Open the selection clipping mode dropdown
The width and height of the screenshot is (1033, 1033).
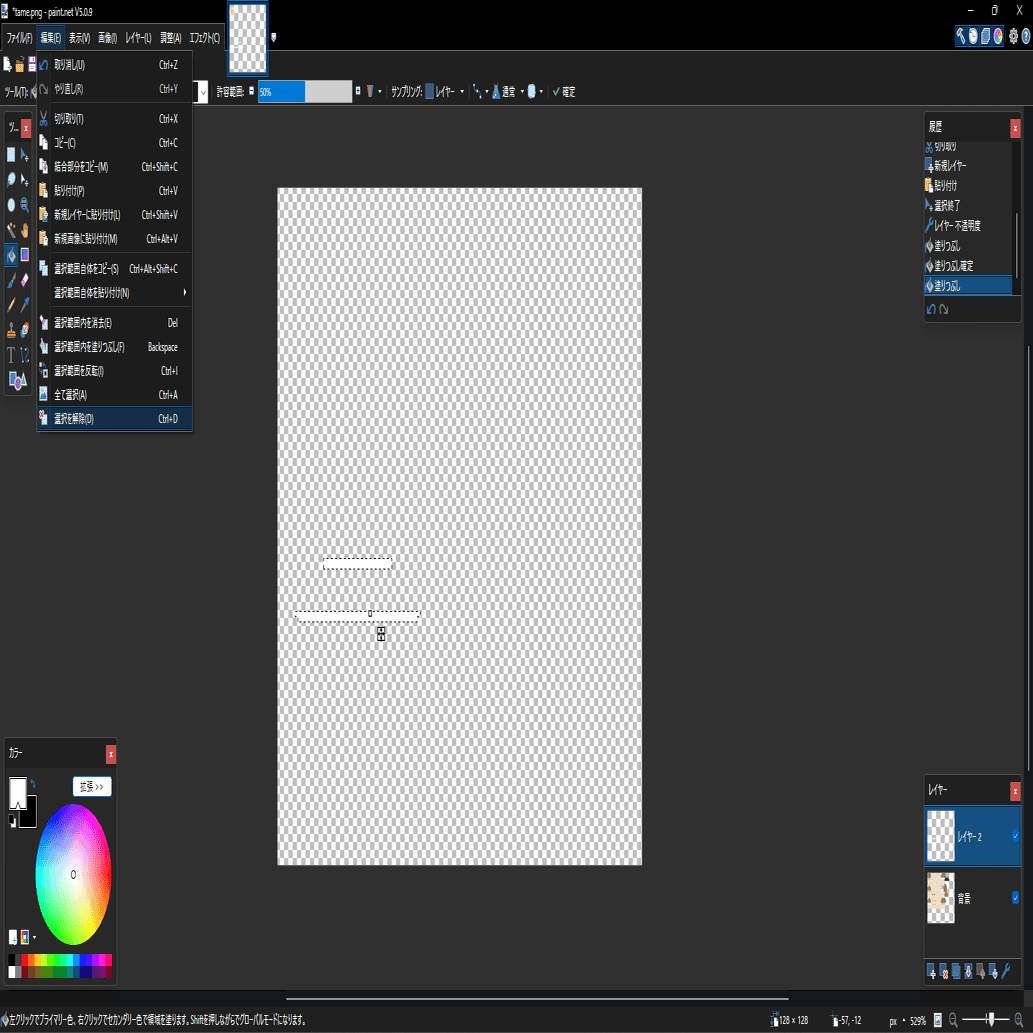click(x=535, y=92)
